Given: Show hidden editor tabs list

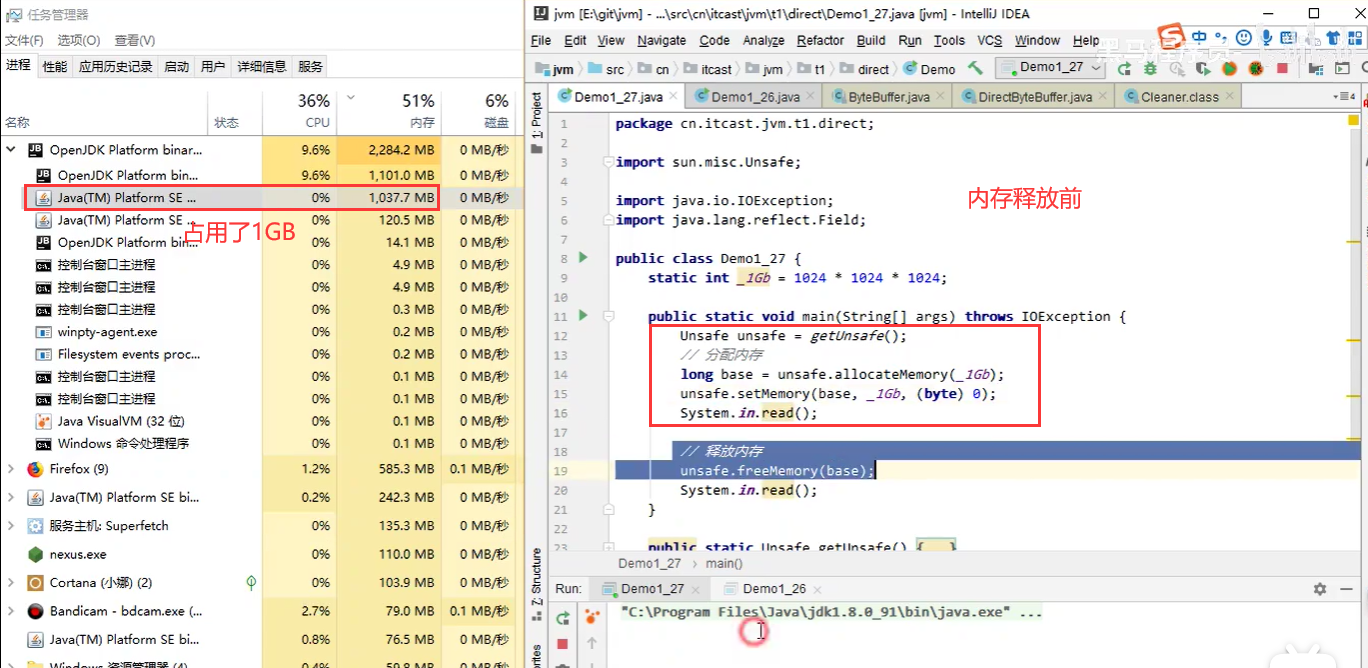Looking at the screenshot, I should point(1346,97).
